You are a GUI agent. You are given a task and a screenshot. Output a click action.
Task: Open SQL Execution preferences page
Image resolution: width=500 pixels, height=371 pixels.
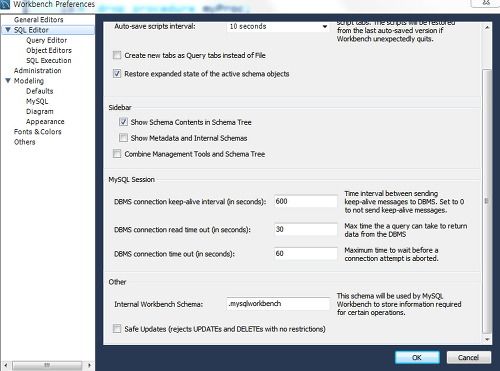click(49, 61)
